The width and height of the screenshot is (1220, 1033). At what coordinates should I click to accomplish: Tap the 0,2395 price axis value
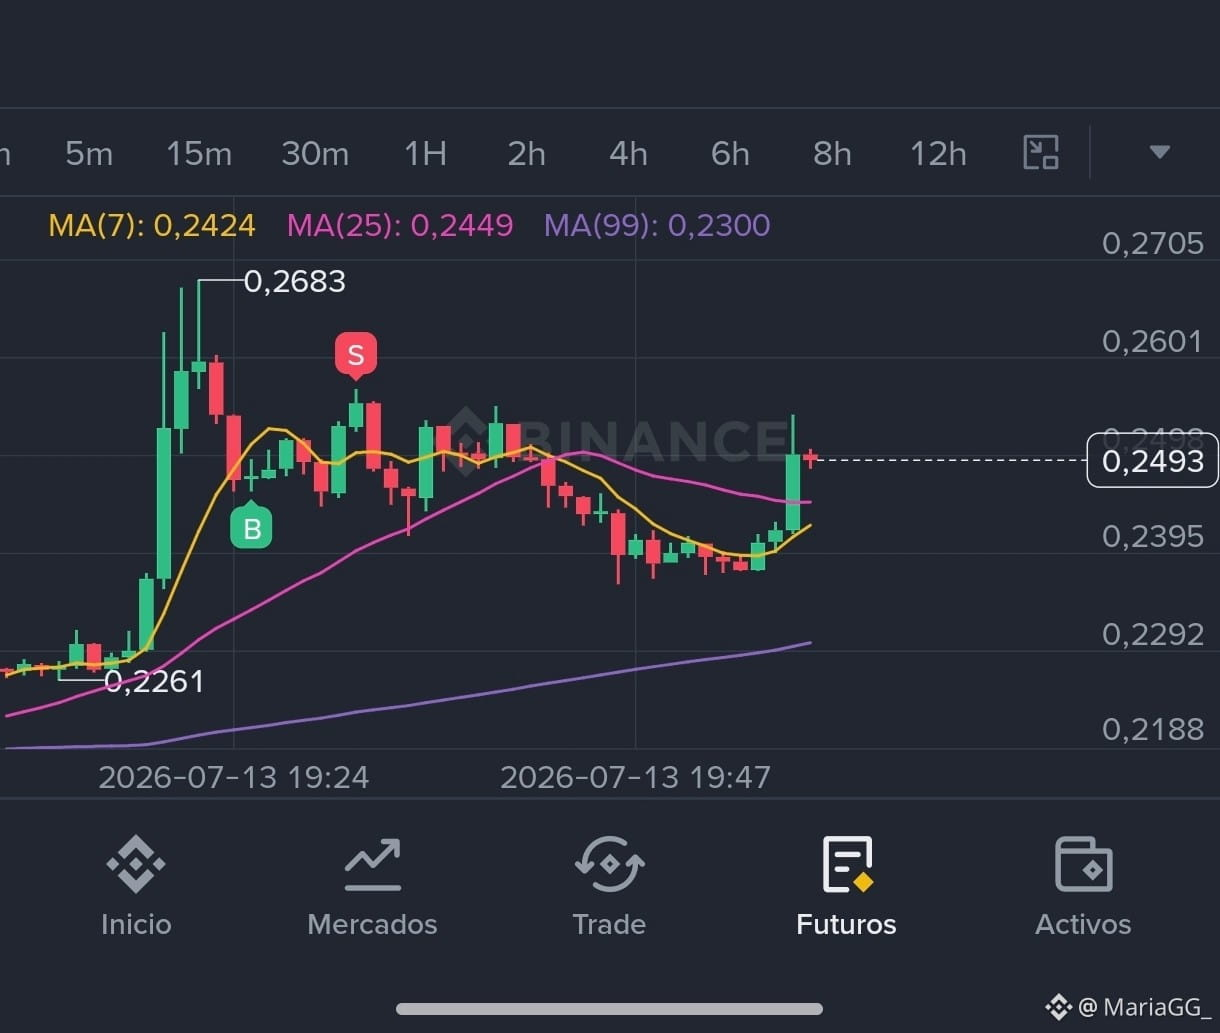(1153, 537)
